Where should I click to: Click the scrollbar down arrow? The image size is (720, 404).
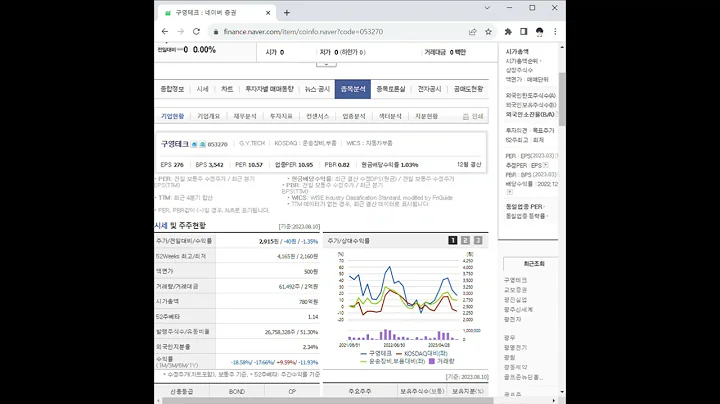(562, 392)
